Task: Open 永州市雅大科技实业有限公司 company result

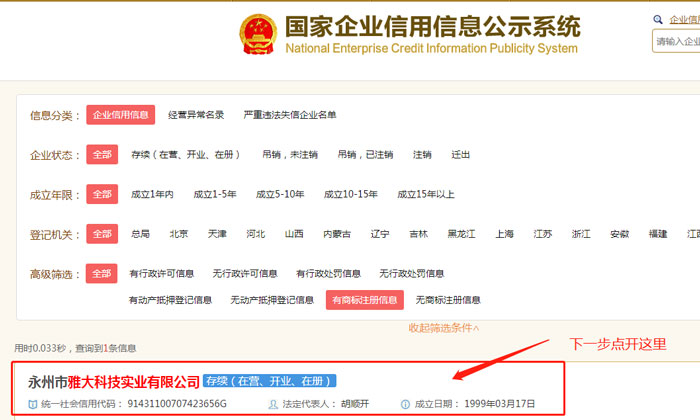Action: click(x=114, y=382)
